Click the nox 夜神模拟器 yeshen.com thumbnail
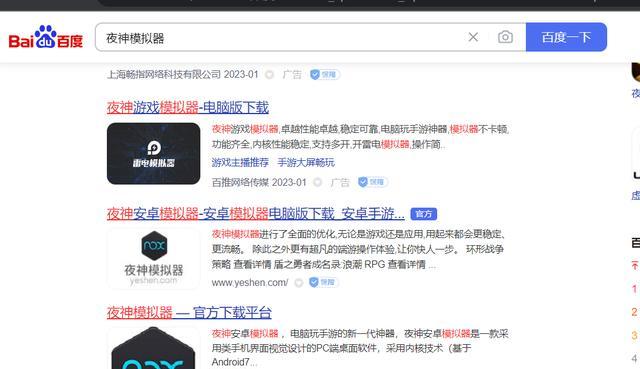 (x=153, y=259)
